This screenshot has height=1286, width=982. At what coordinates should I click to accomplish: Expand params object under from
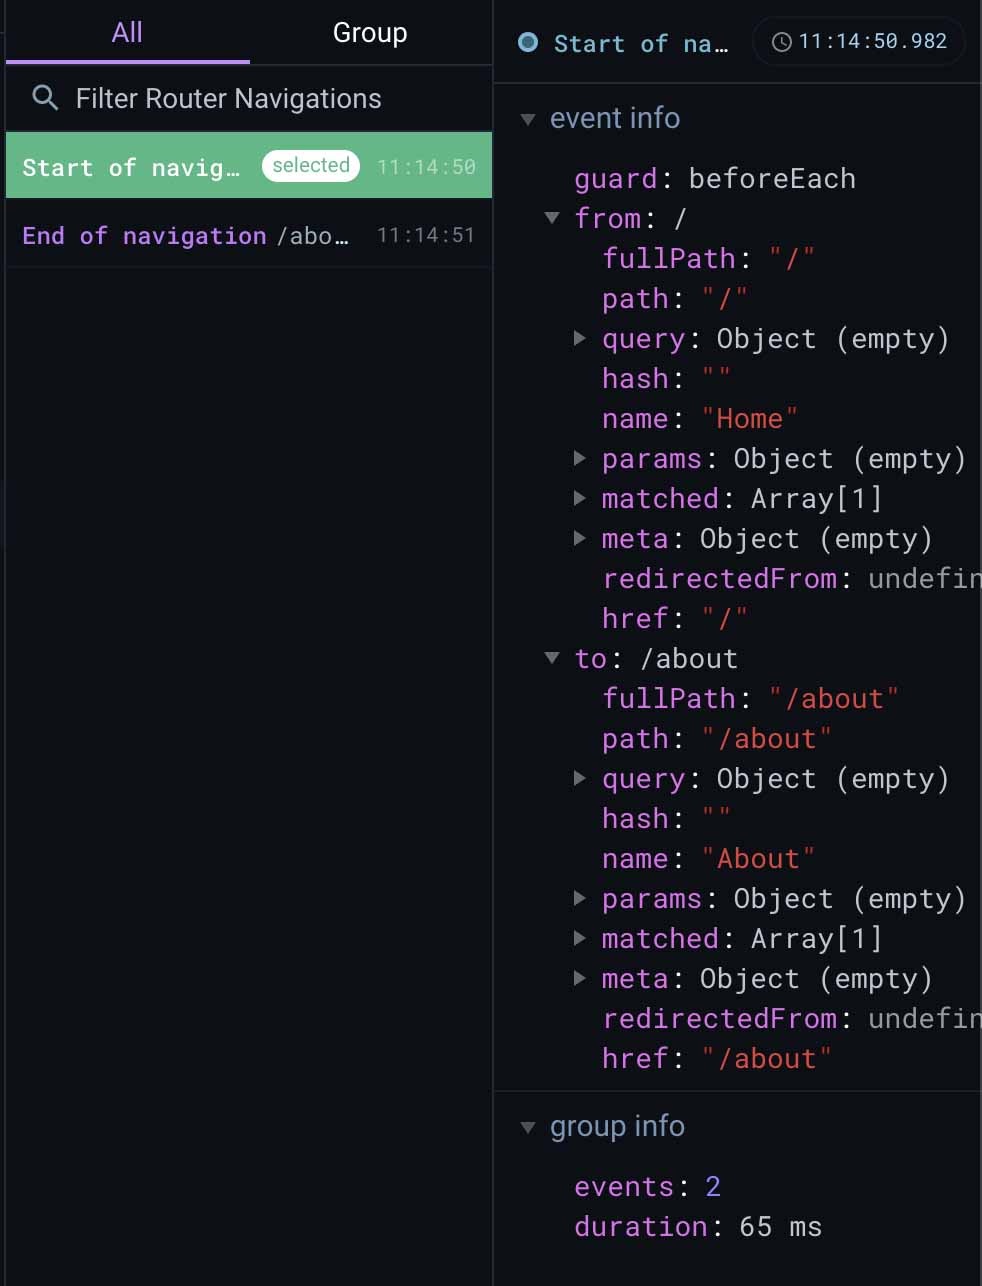pos(580,458)
